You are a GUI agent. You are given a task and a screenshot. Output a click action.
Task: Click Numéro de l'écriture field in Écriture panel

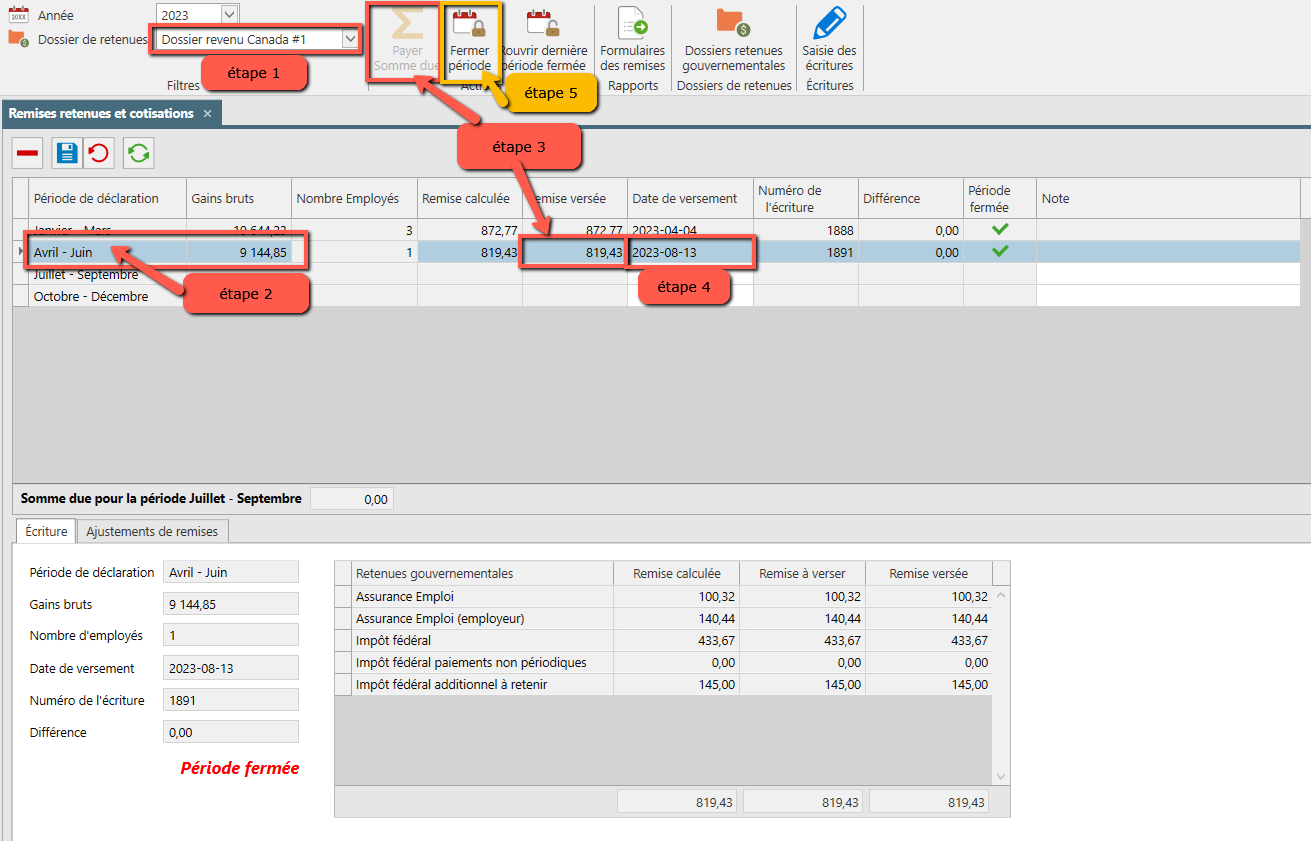(230, 700)
